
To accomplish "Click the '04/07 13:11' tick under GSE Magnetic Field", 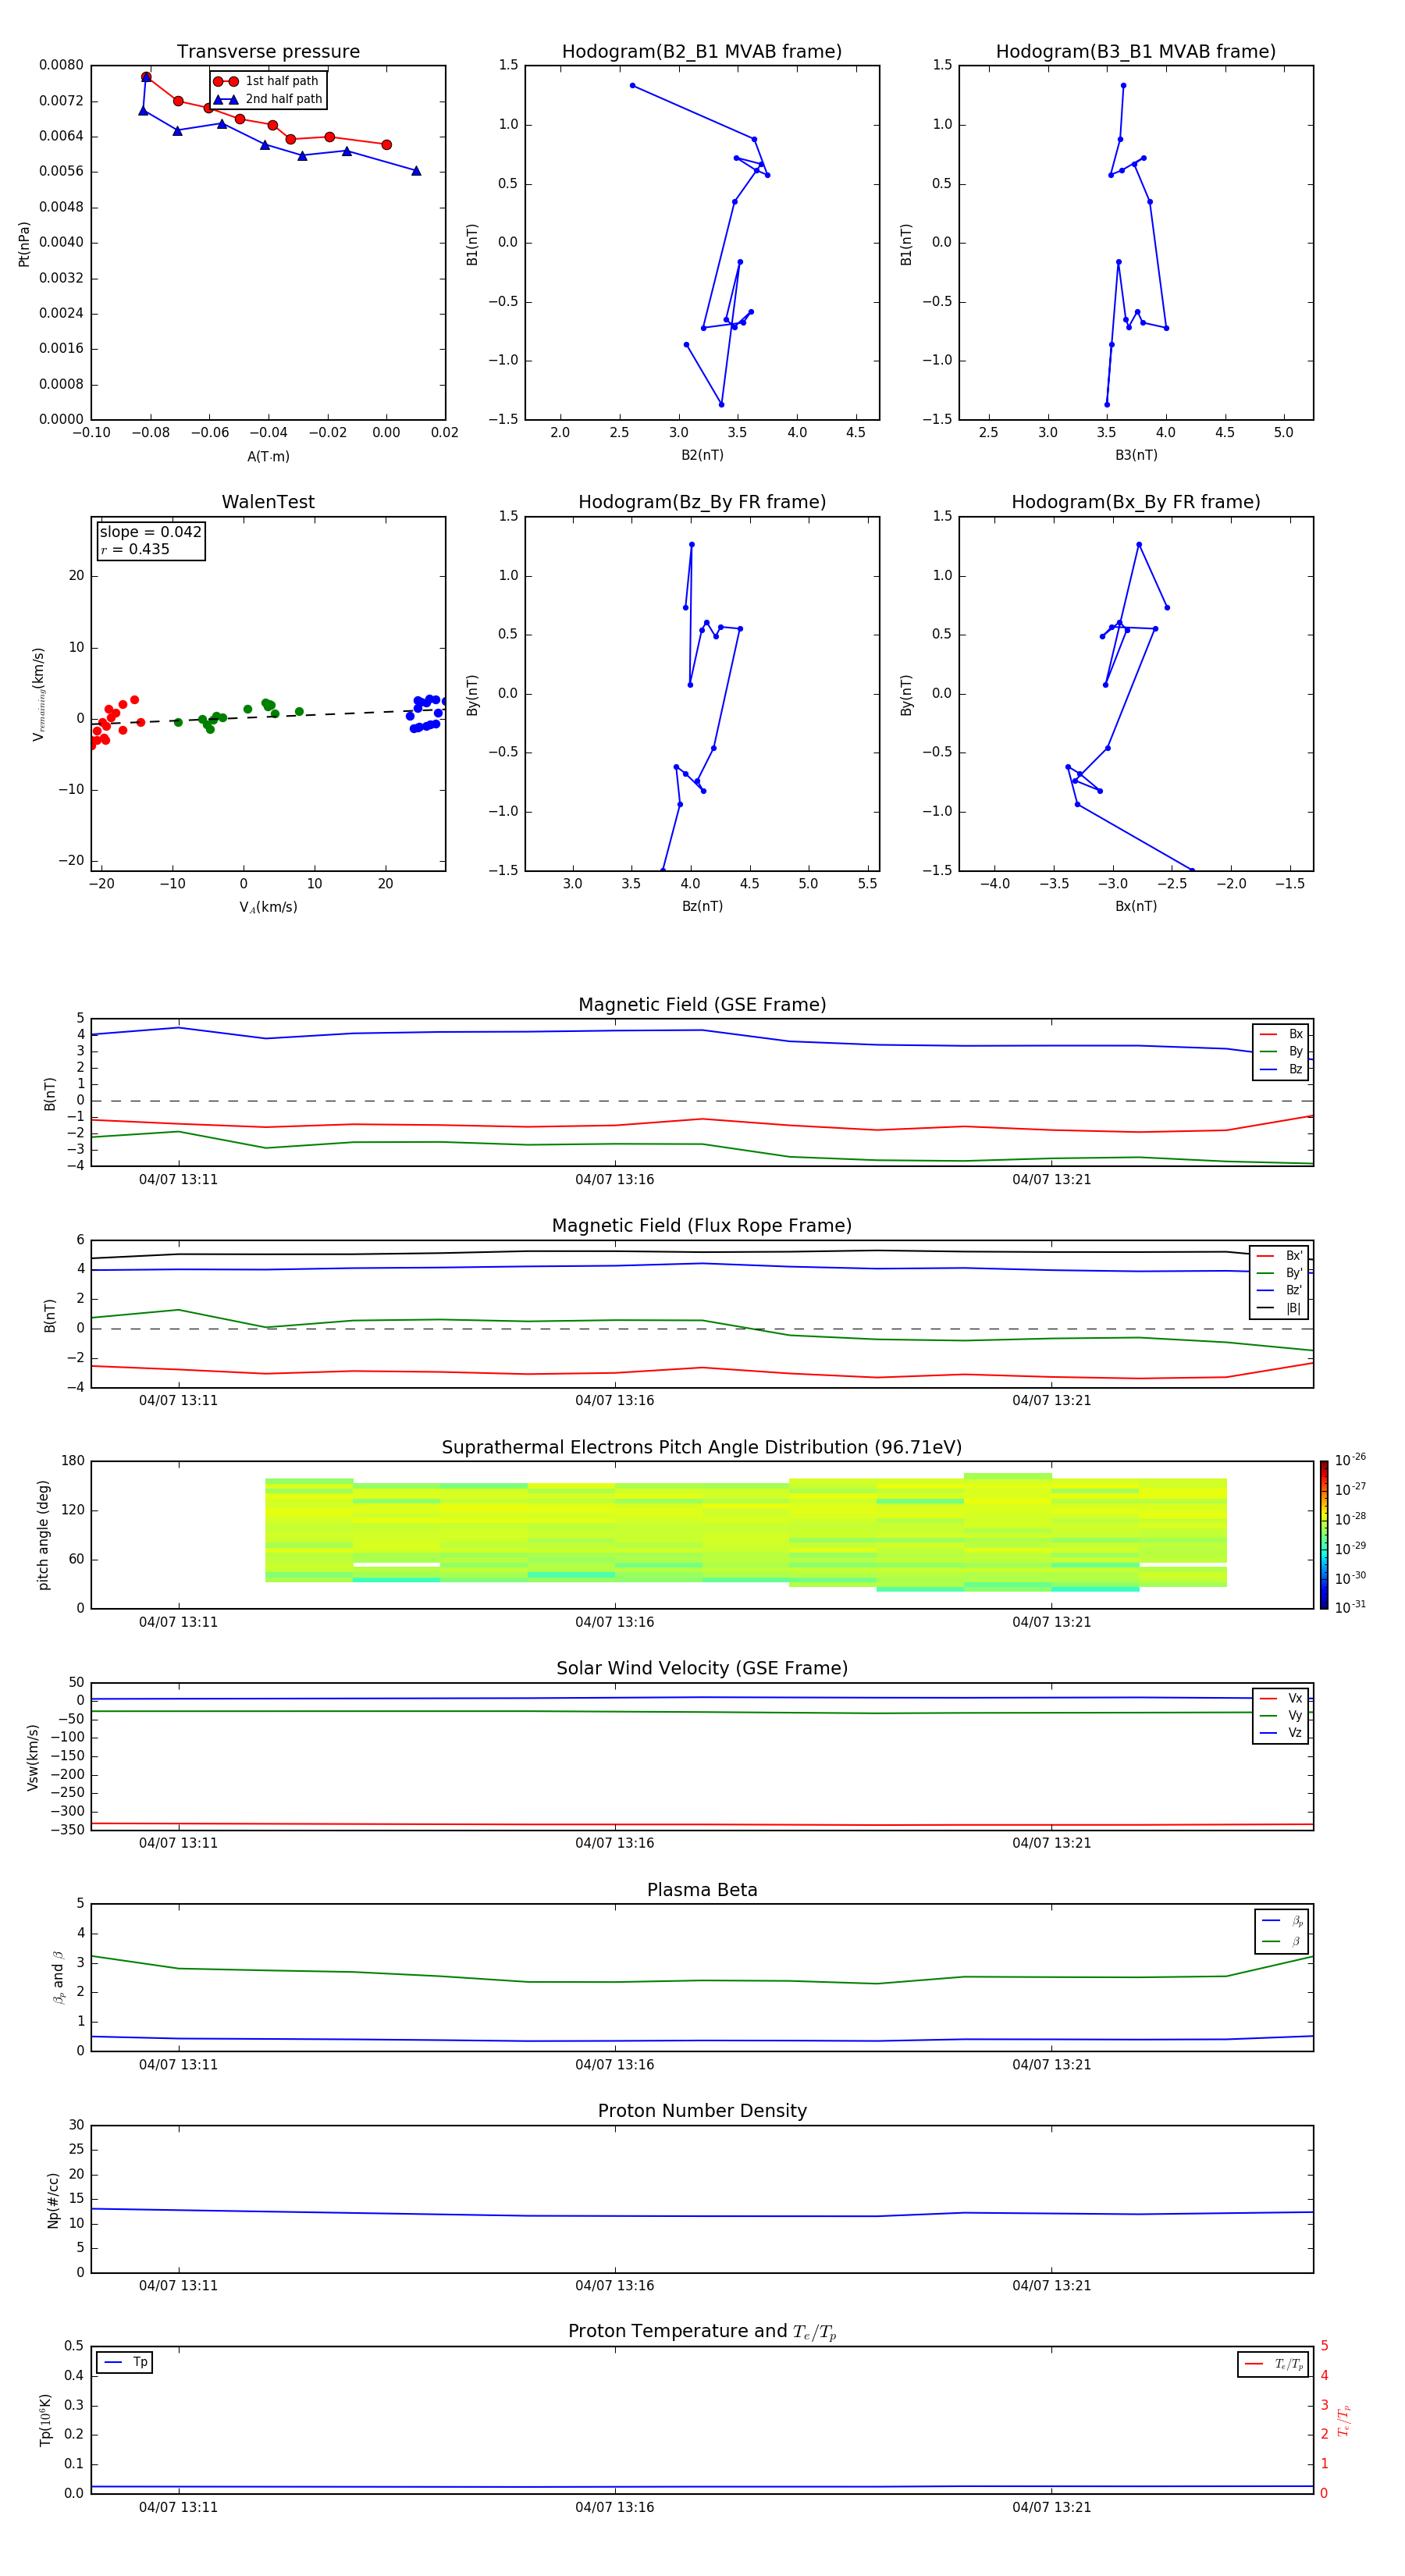I will click(x=178, y=1179).
